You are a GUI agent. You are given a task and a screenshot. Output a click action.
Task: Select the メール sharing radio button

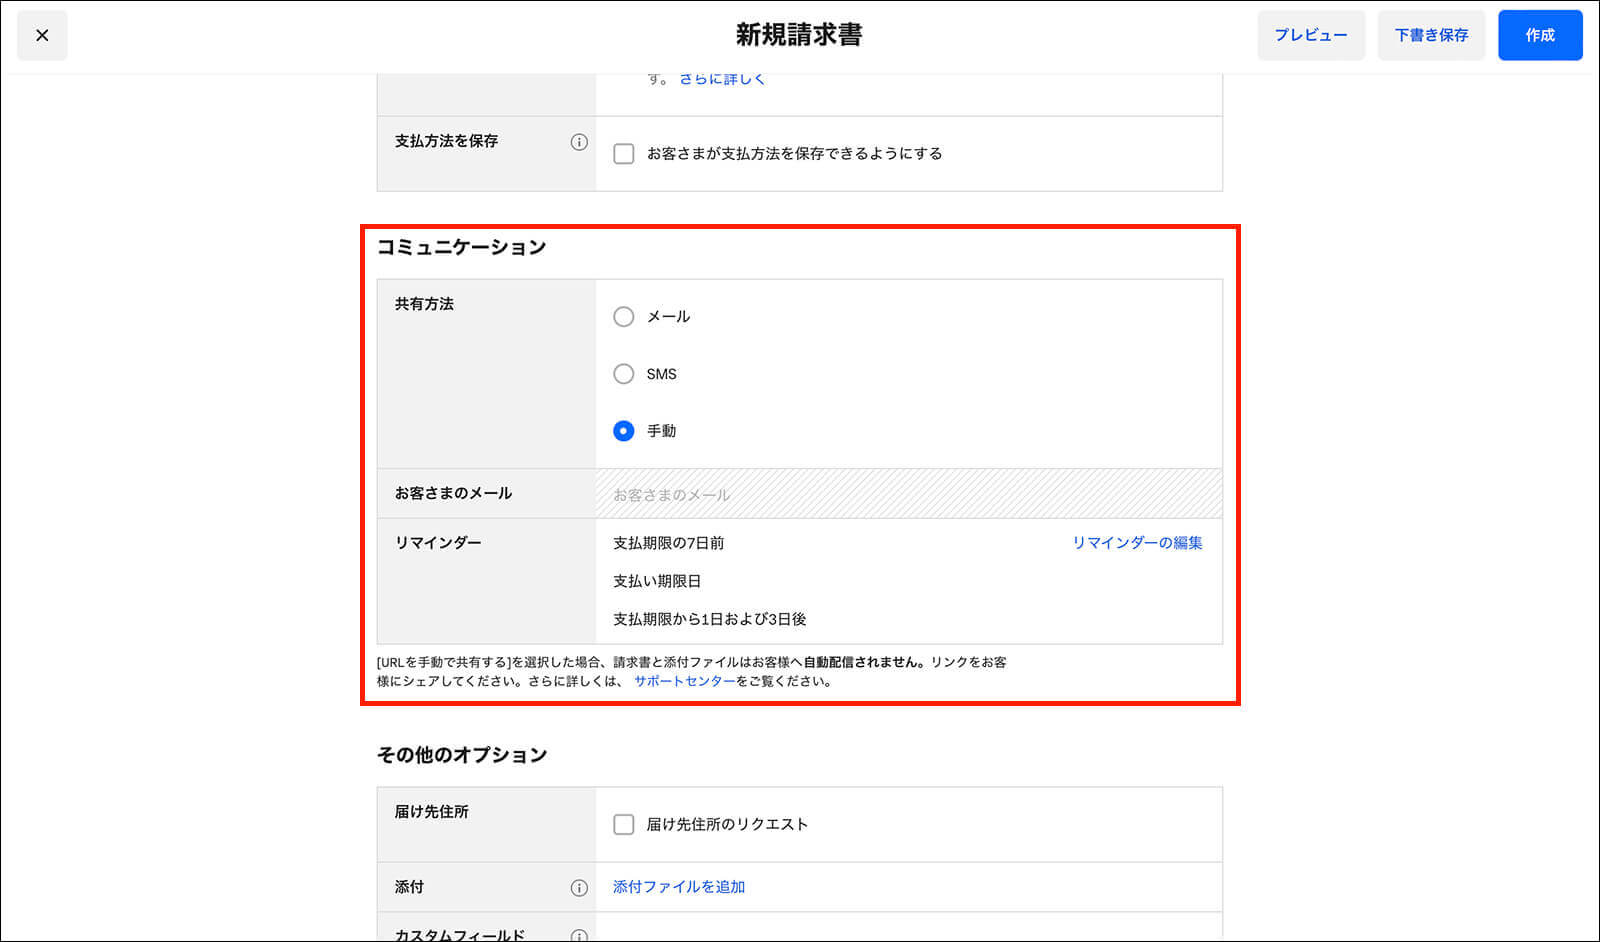624,317
